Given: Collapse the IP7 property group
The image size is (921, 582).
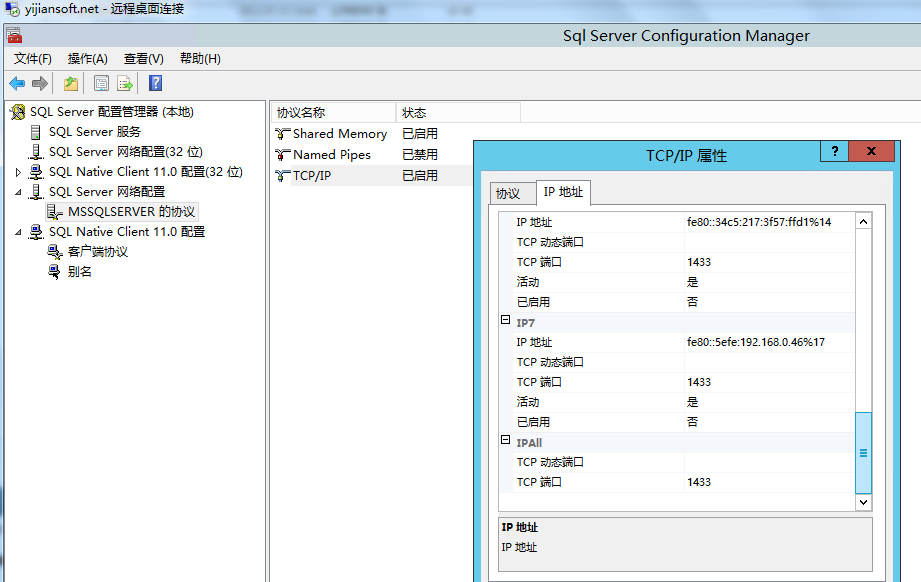Looking at the screenshot, I should (x=505, y=320).
